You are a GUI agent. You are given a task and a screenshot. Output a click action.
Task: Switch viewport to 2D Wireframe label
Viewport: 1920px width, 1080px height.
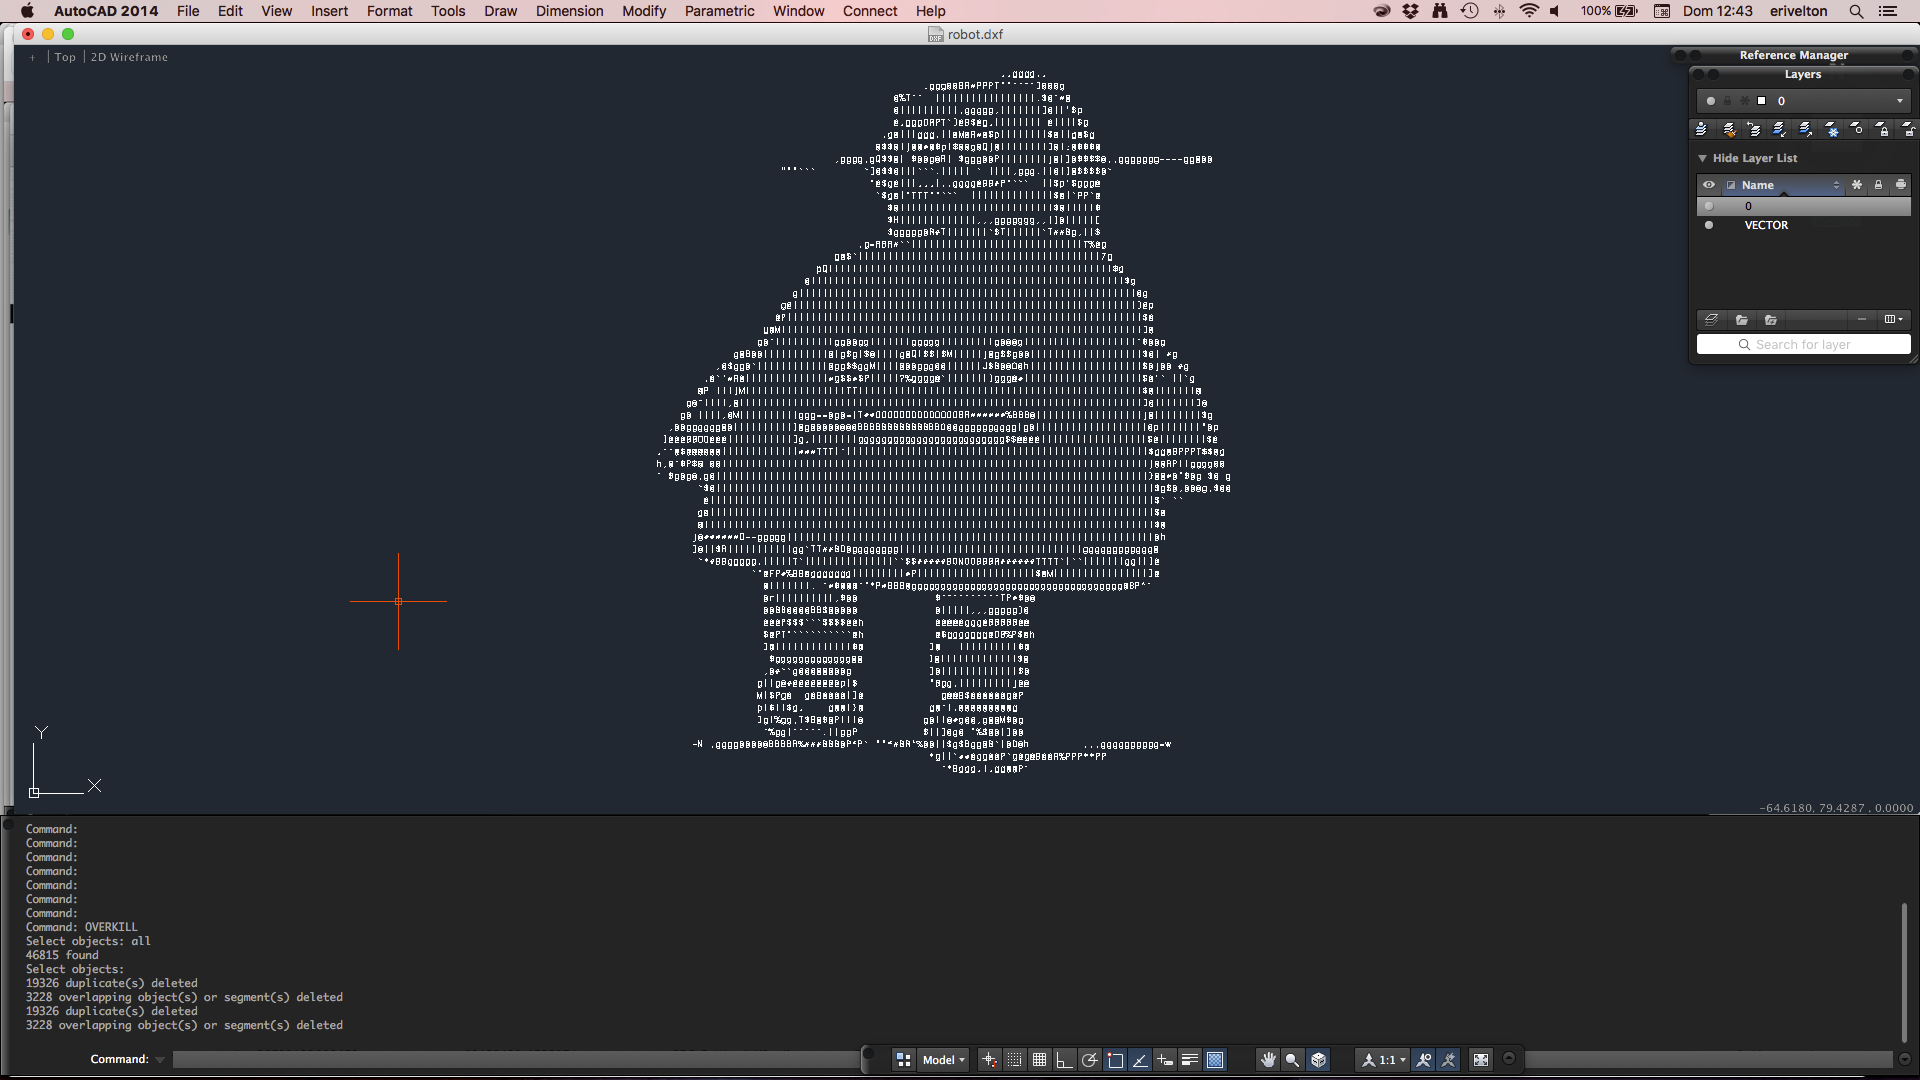tap(128, 57)
